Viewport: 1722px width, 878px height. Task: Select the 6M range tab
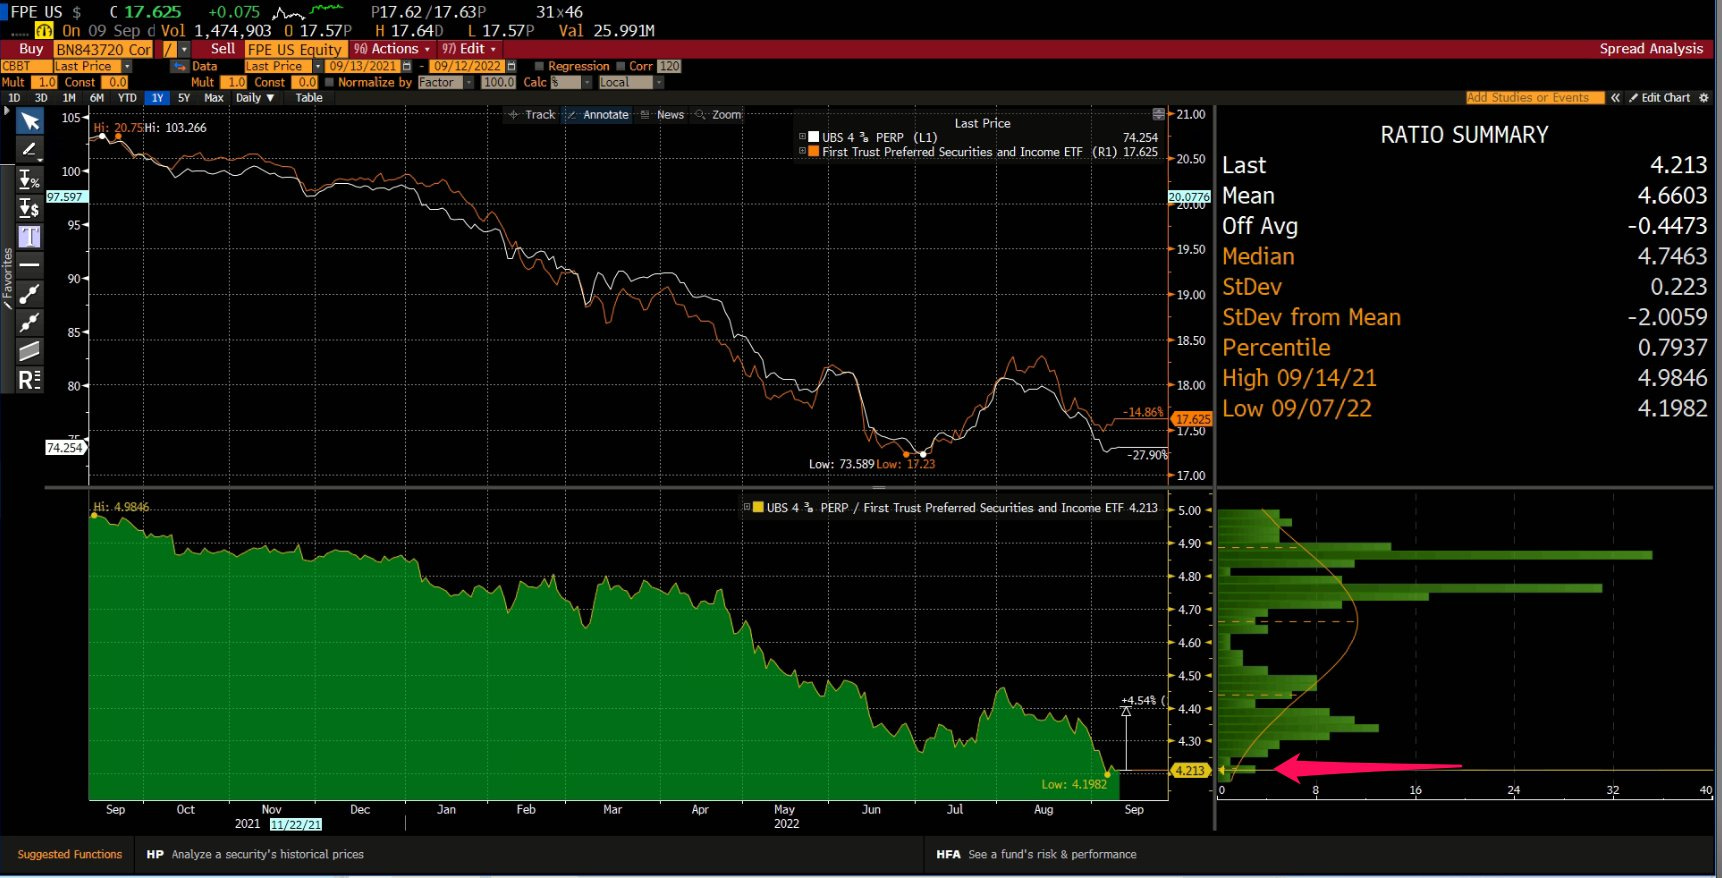[97, 98]
